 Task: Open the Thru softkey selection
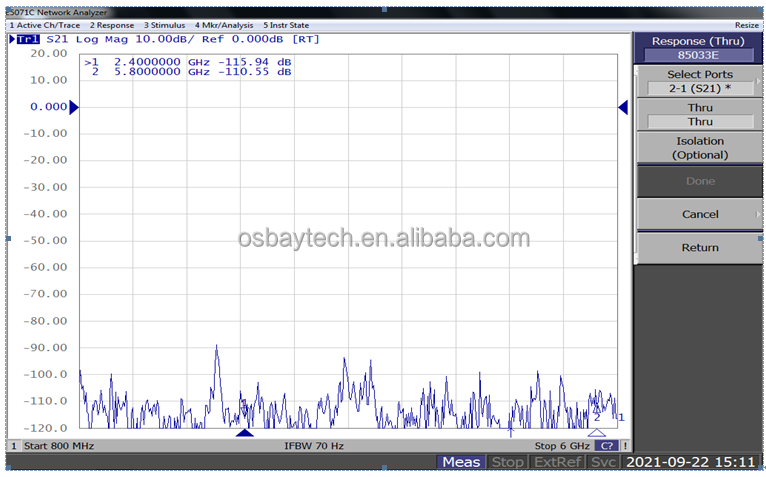point(700,114)
